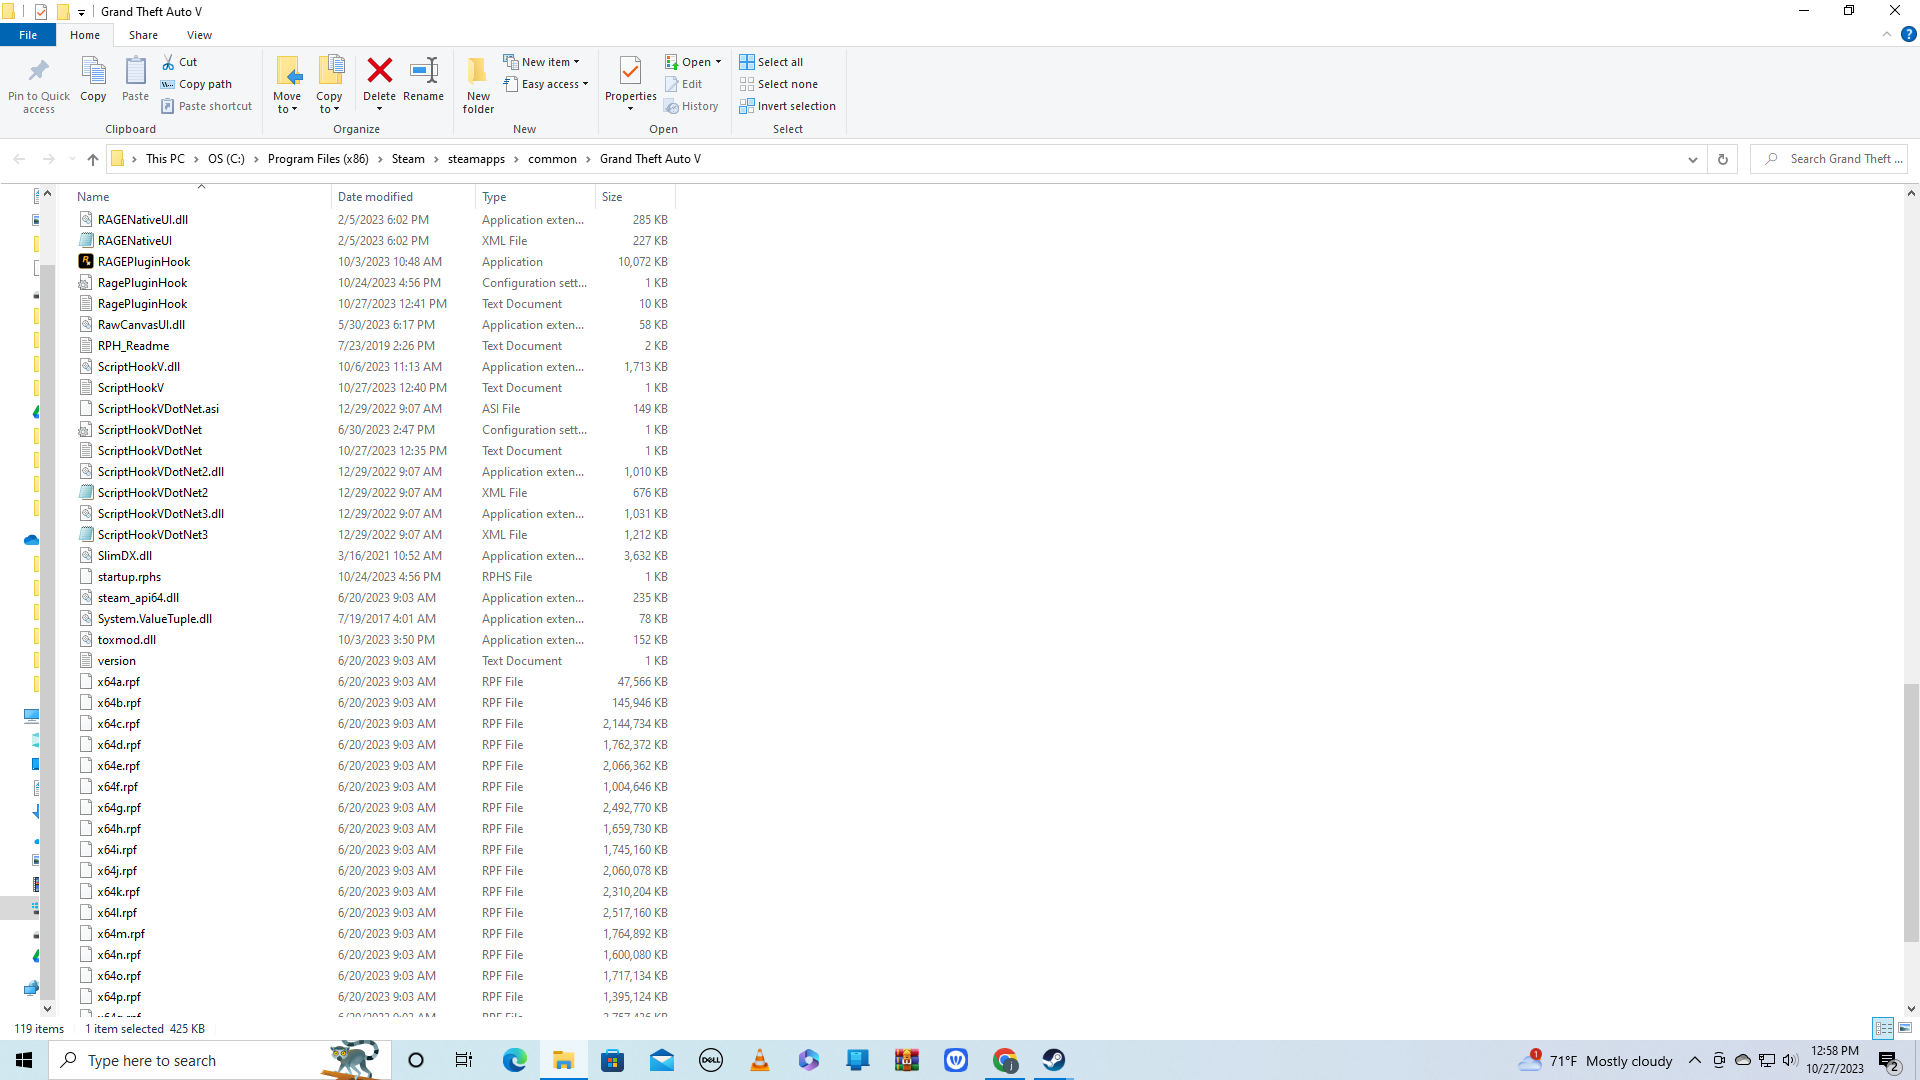Viewport: 1920px width, 1080px height.
Task: Switch to details view toggle
Action: (x=1883, y=1028)
